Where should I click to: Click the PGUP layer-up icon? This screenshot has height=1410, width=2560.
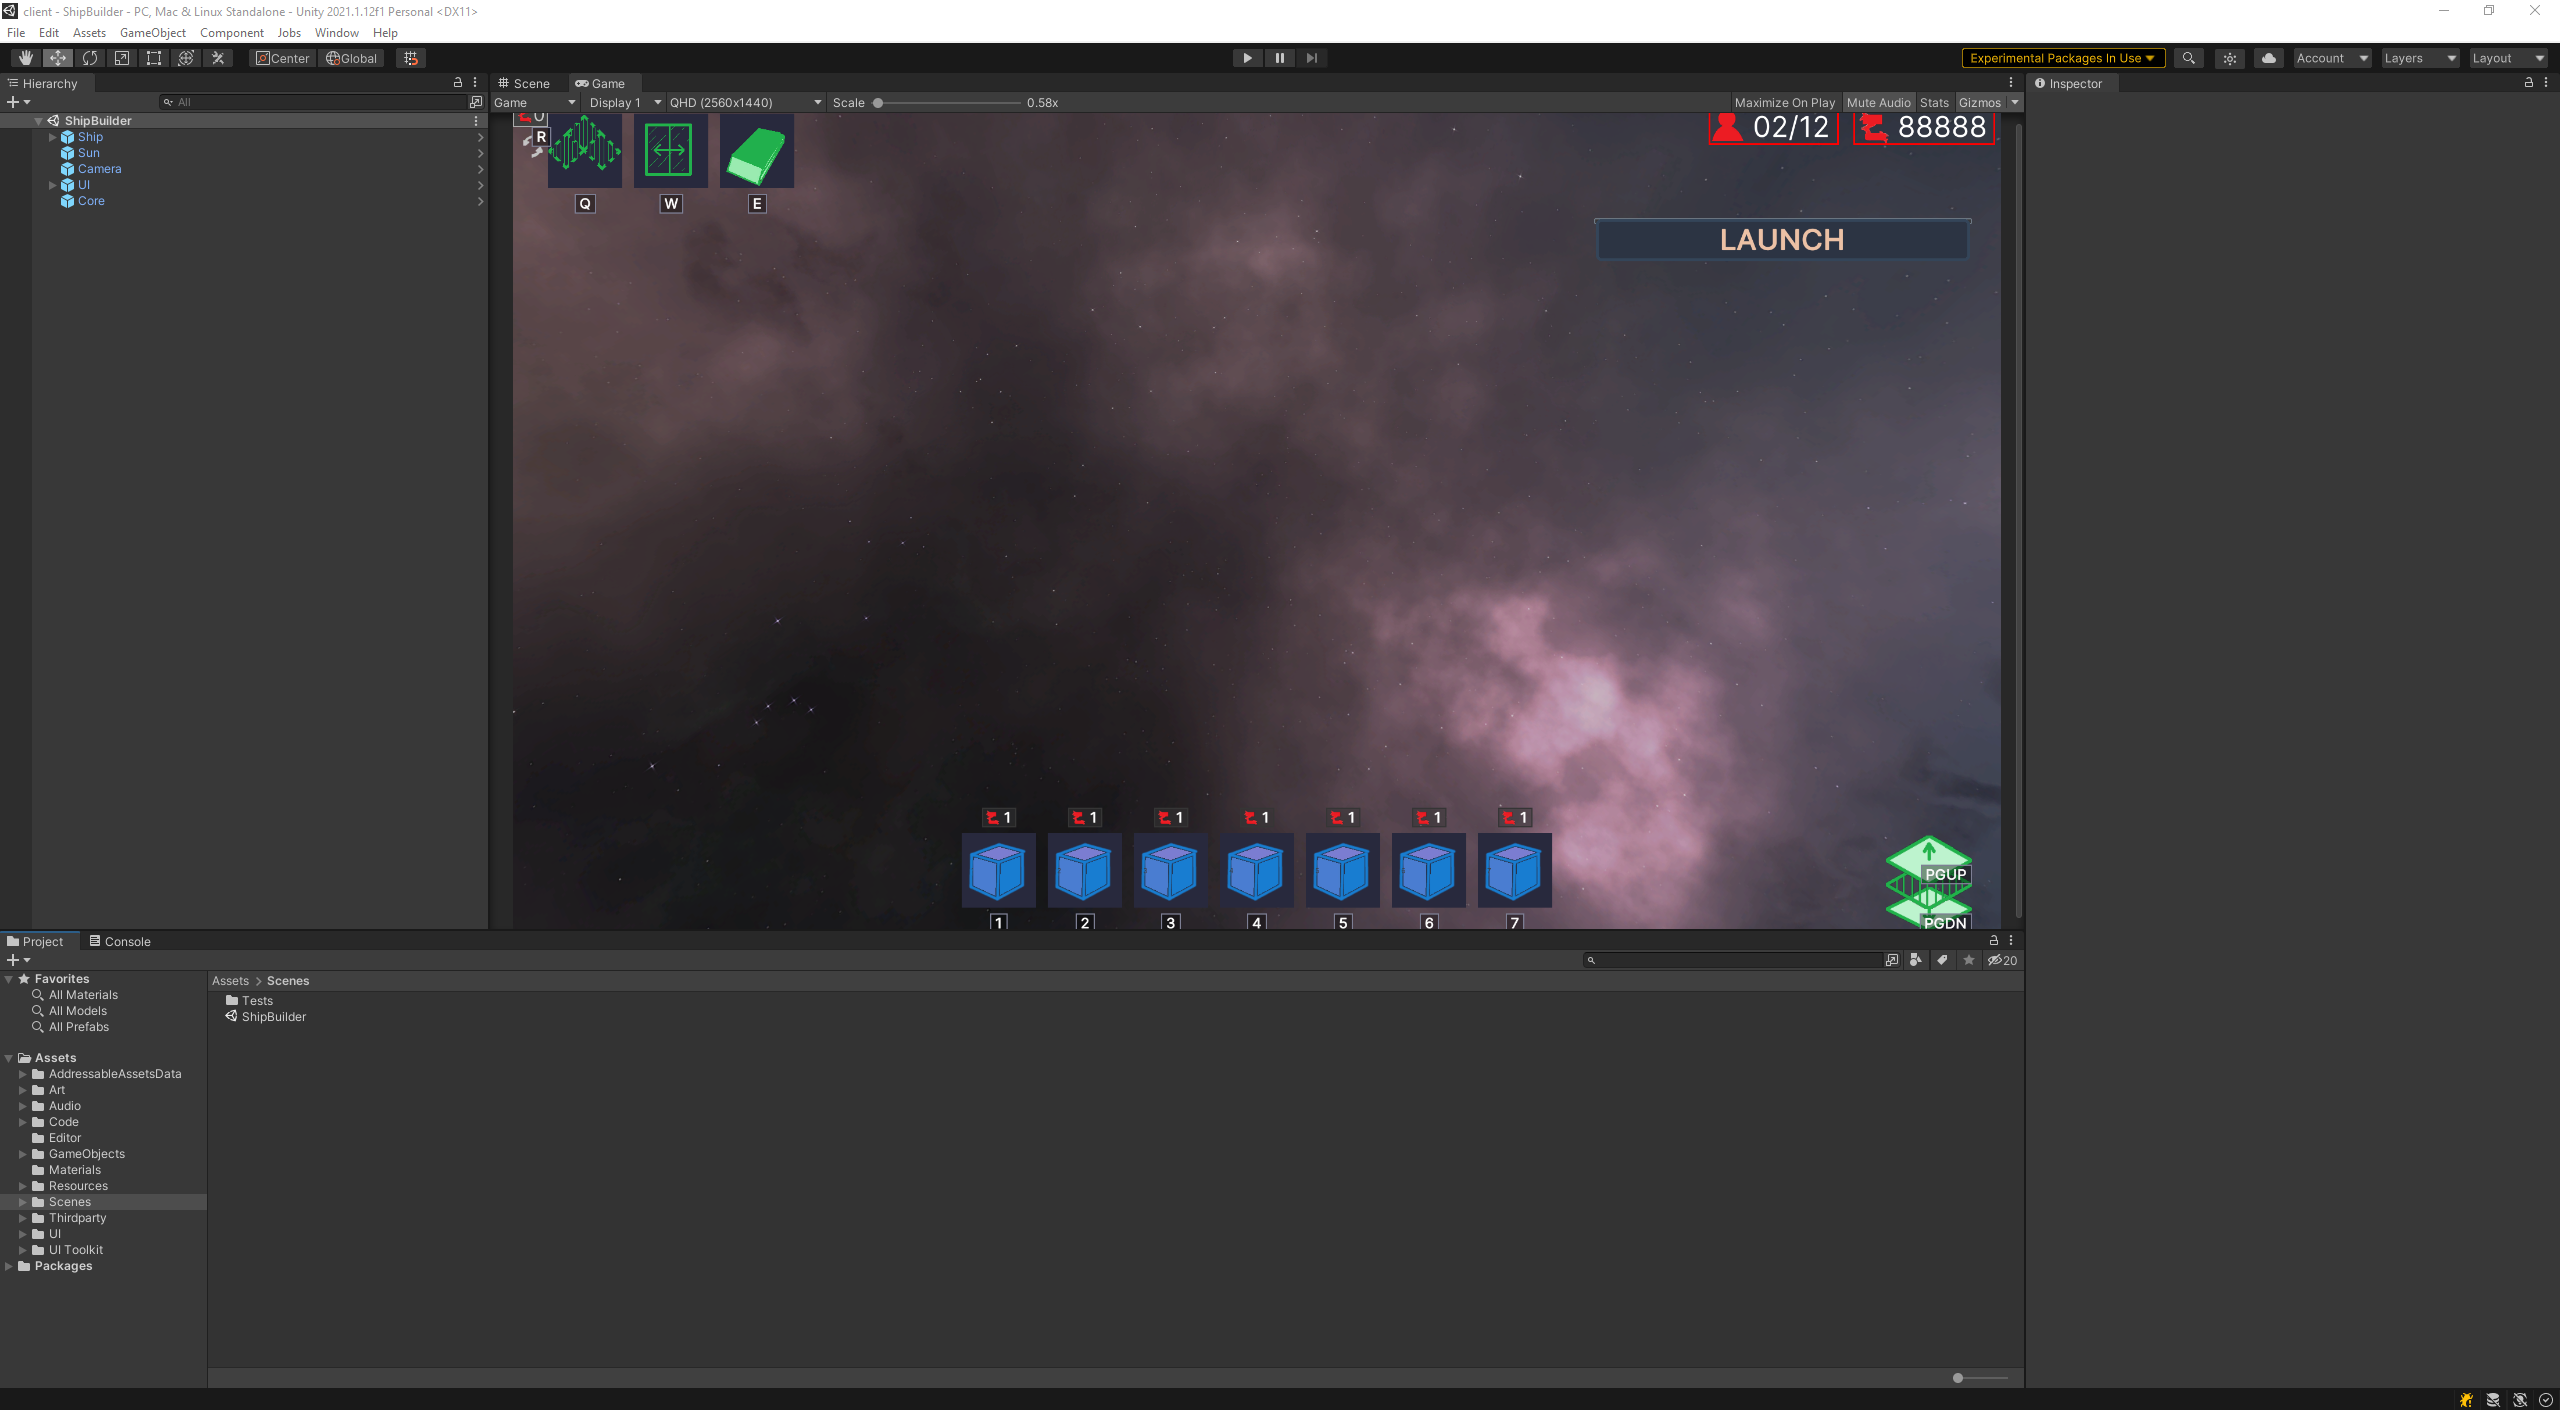coord(1928,859)
